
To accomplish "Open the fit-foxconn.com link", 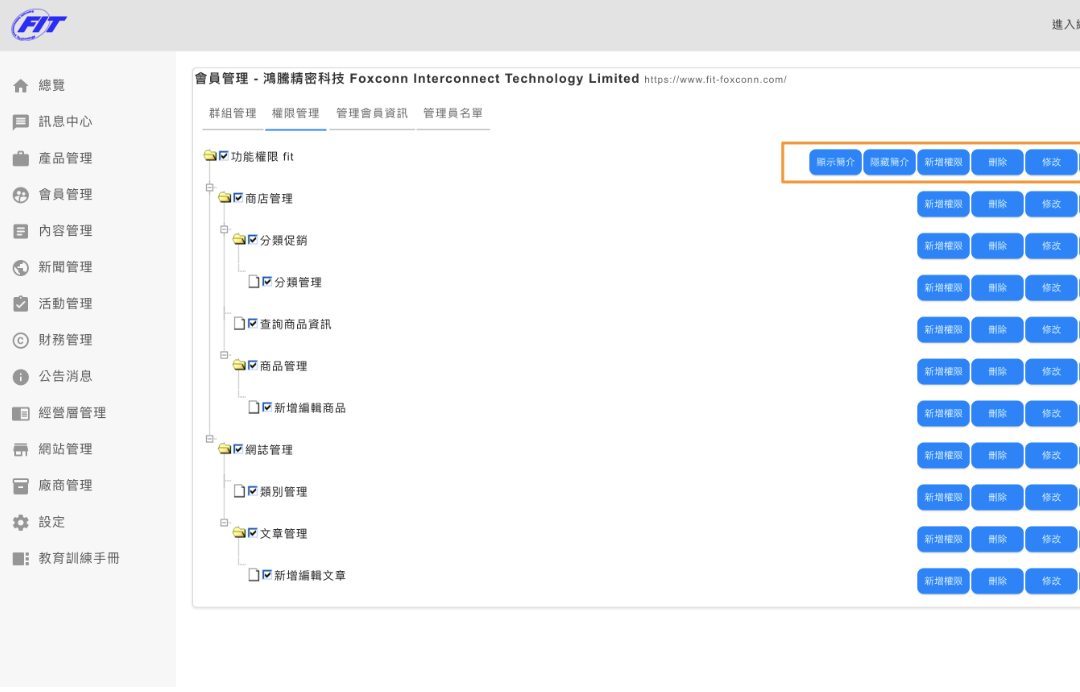I will pyautogui.click(x=715, y=80).
